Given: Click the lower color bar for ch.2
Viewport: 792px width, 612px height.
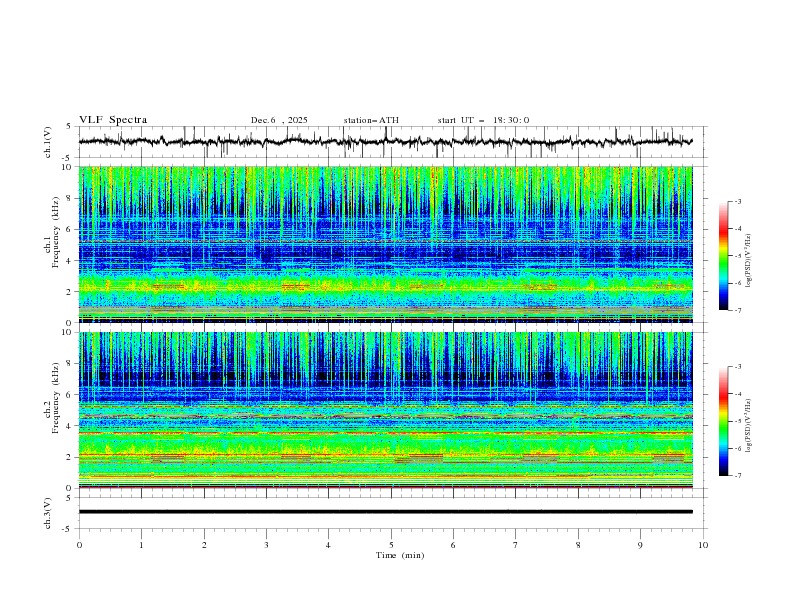Looking at the screenshot, I should (x=723, y=421).
